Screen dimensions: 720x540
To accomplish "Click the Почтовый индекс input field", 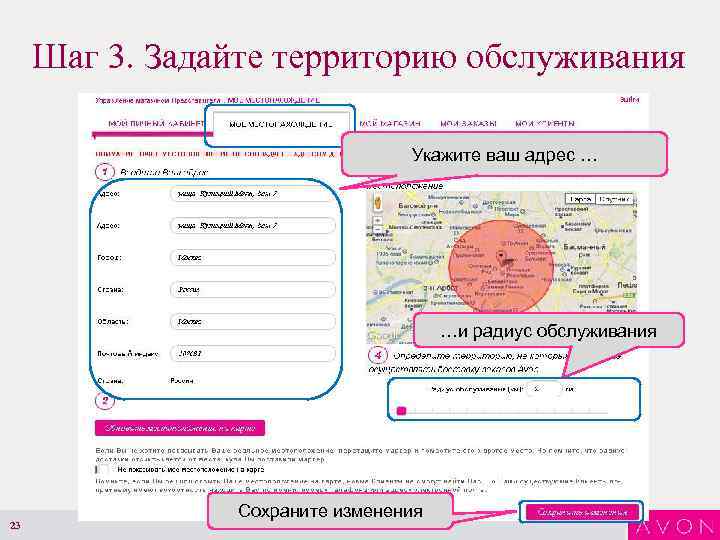I will [253, 354].
